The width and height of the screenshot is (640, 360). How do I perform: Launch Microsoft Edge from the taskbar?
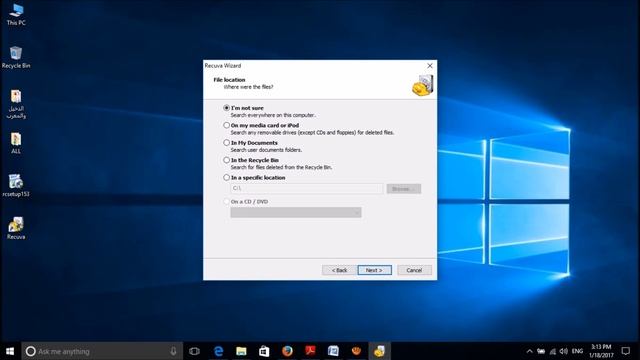click(x=219, y=351)
